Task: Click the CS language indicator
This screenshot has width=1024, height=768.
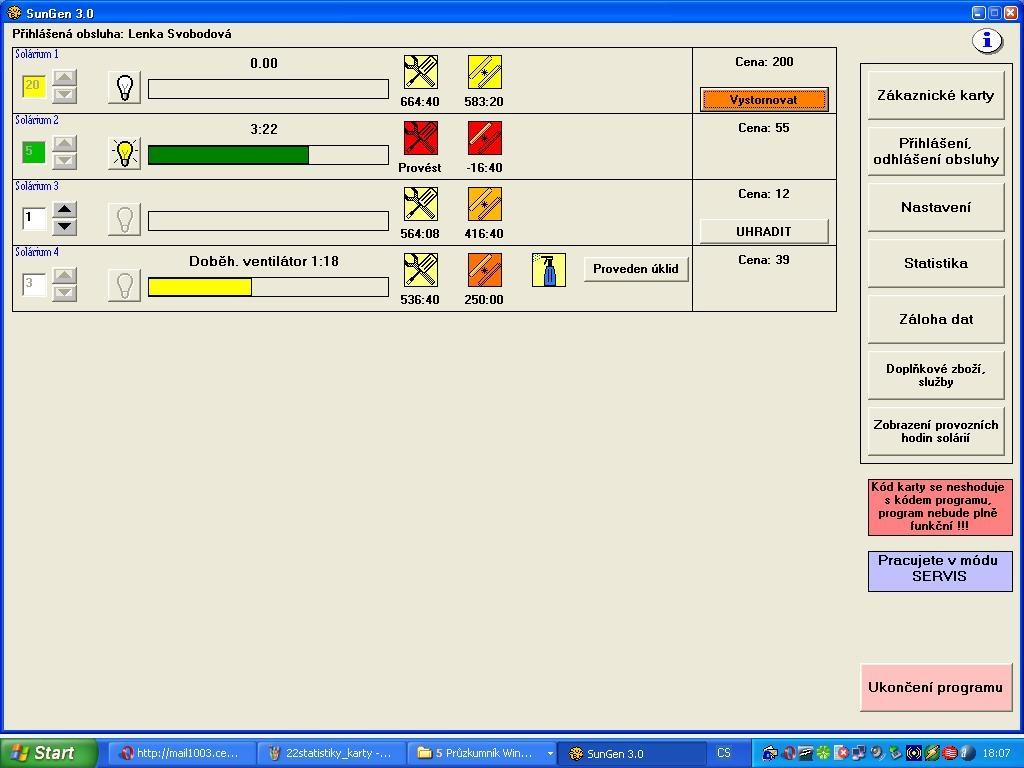Action: pyautogui.click(x=724, y=753)
